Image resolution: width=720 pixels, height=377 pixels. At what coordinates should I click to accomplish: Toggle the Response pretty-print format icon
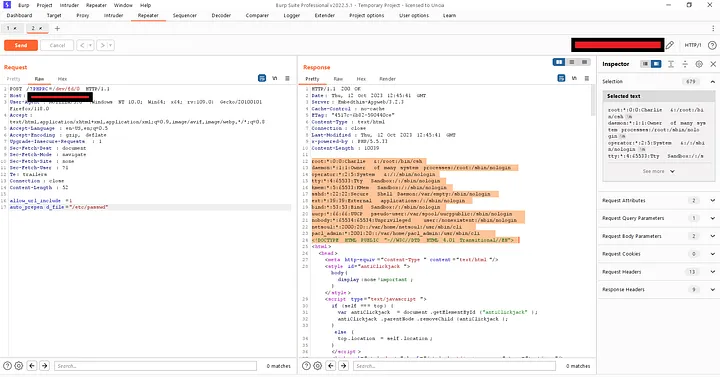(x=561, y=79)
